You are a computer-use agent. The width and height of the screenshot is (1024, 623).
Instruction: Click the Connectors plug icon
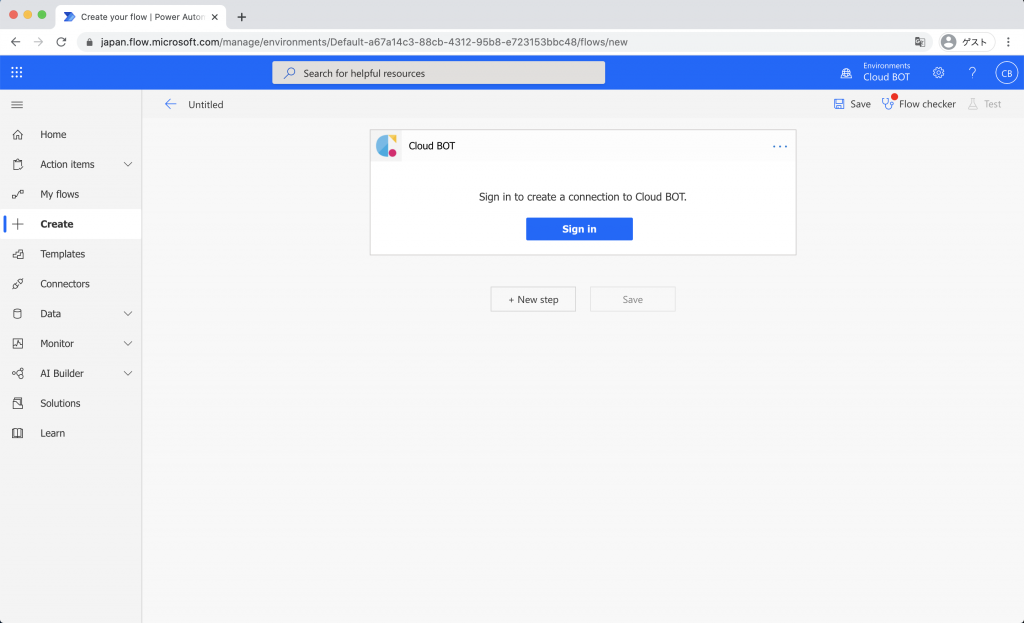pyautogui.click(x=18, y=284)
